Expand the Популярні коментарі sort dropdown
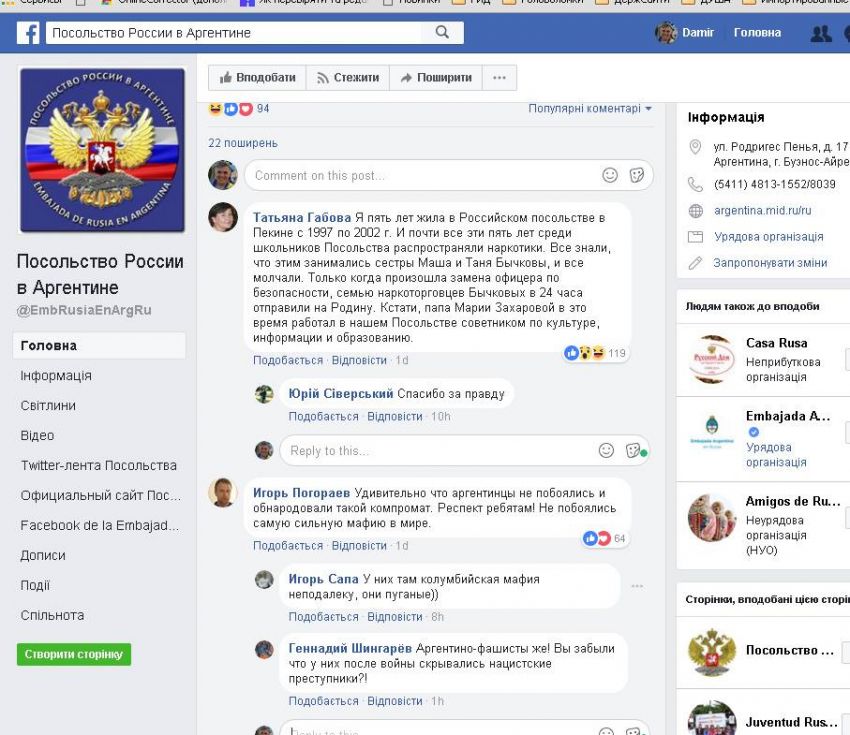 590,108
